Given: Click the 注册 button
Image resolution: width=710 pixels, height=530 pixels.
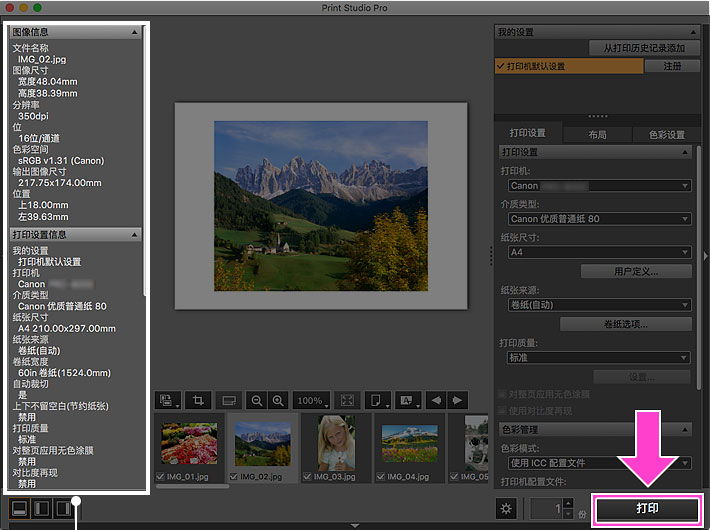Looking at the screenshot, I should click(x=672, y=66).
